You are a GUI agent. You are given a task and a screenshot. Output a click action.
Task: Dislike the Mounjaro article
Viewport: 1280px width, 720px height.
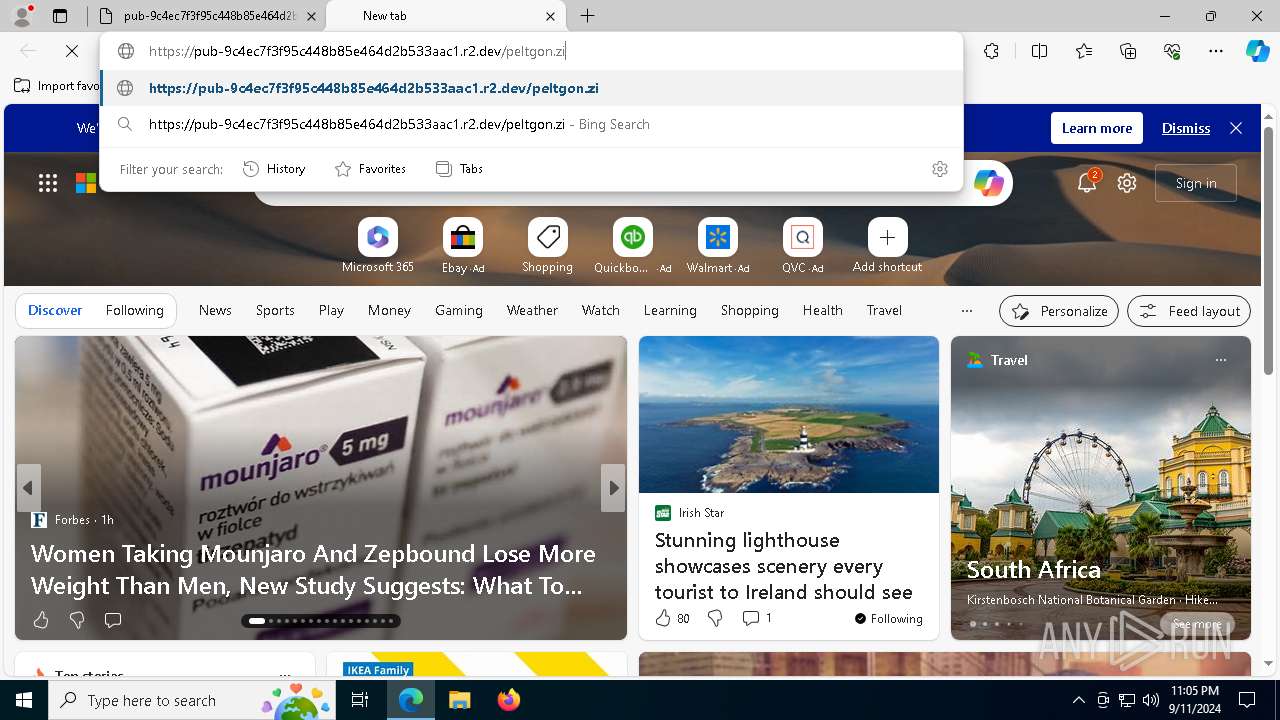pos(77,620)
